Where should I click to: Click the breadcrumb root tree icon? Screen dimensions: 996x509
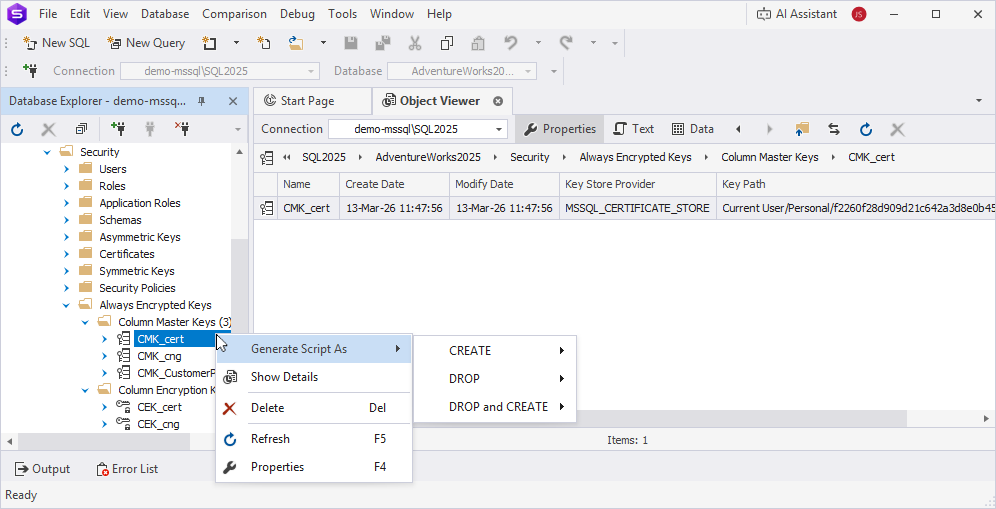point(267,157)
